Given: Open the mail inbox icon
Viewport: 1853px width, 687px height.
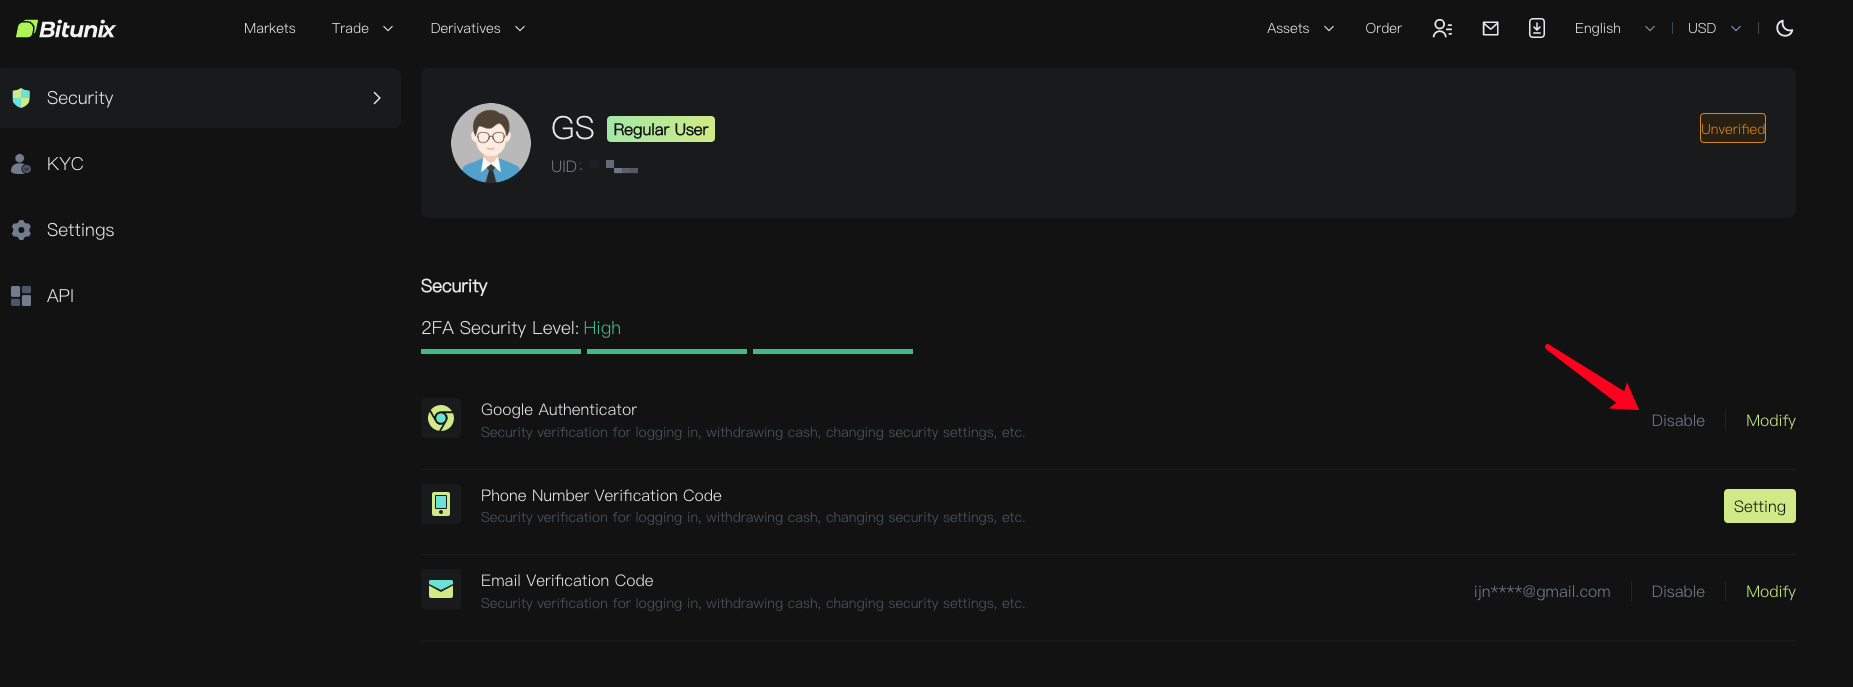Looking at the screenshot, I should pos(1490,29).
